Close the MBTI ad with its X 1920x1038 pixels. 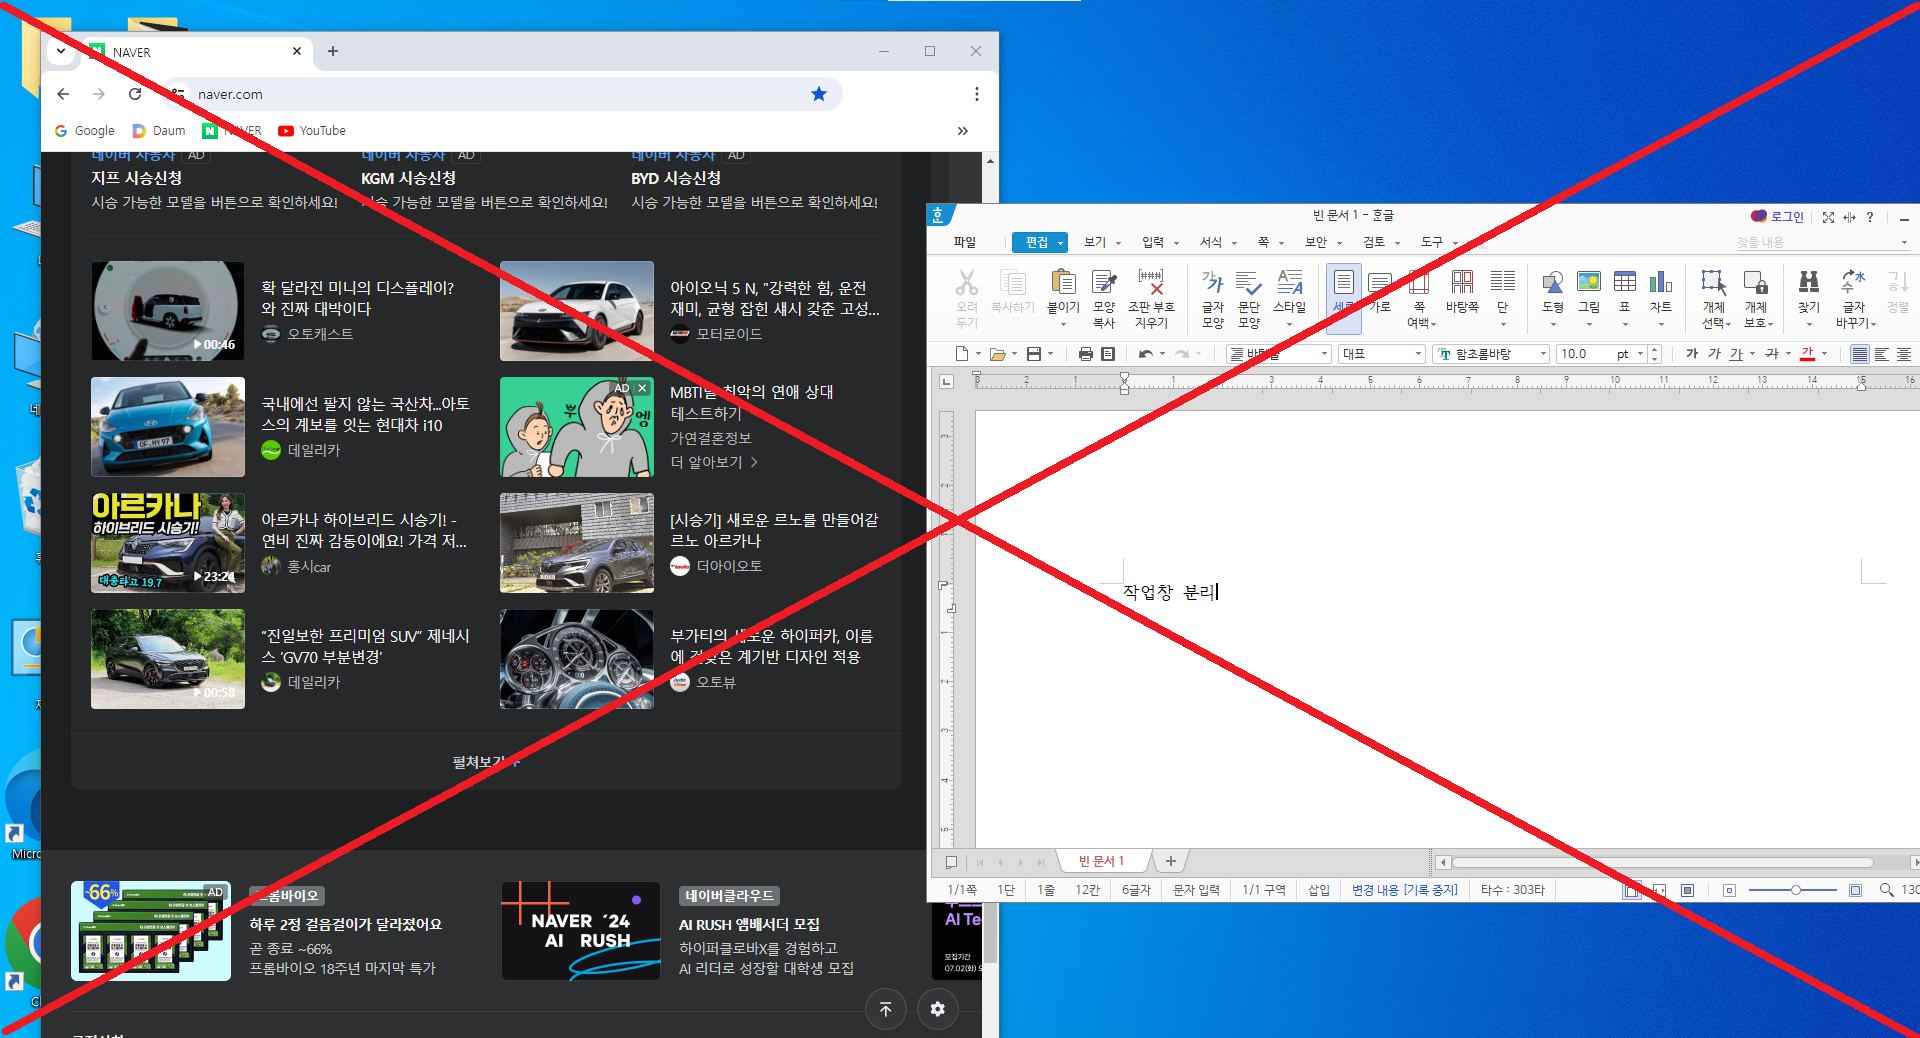point(643,388)
